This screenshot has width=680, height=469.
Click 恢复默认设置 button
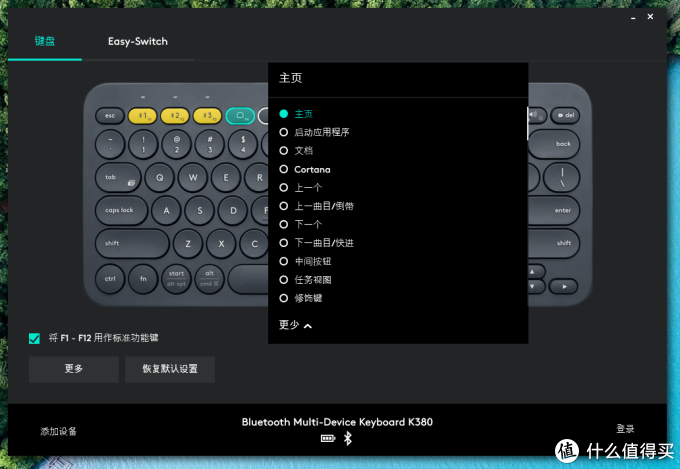click(170, 369)
